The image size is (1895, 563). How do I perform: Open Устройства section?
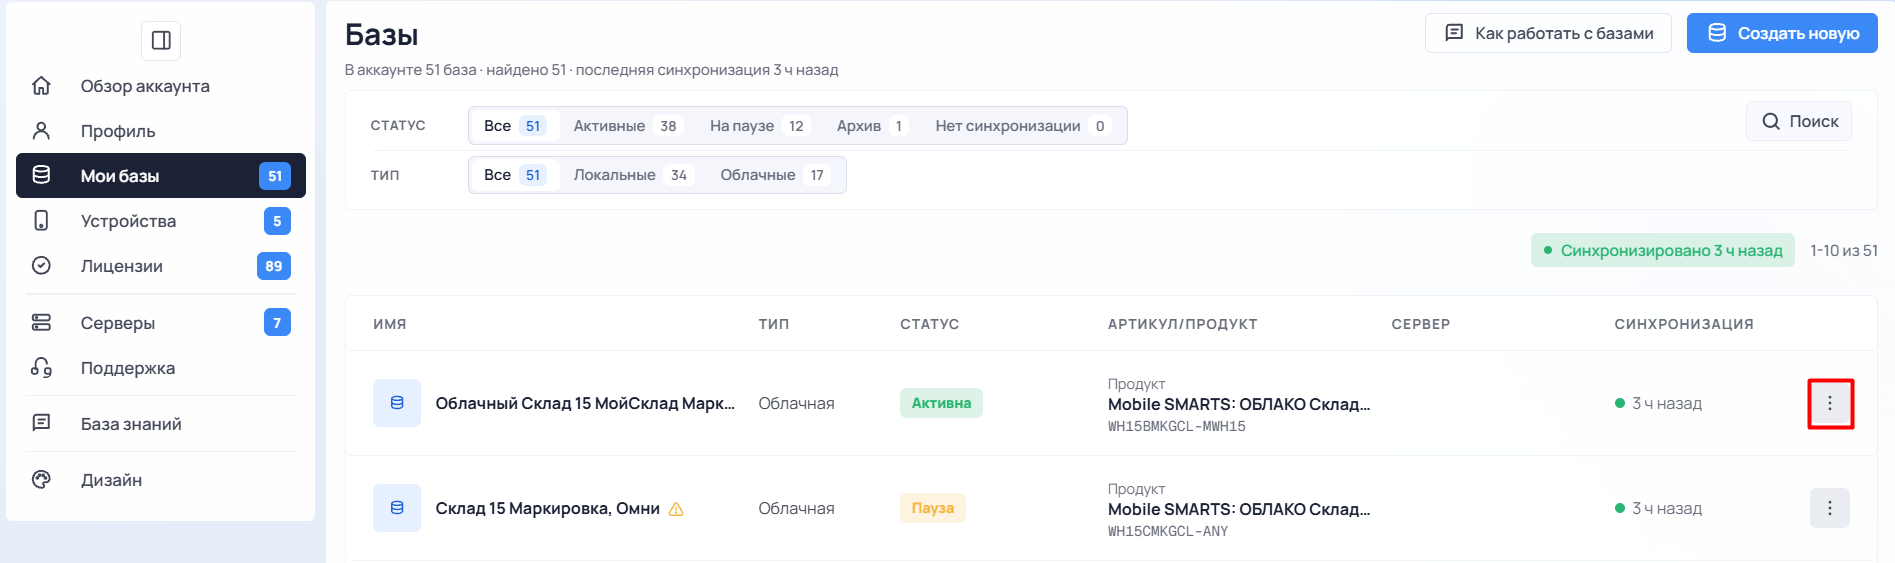pyautogui.click(x=161, y=220)
